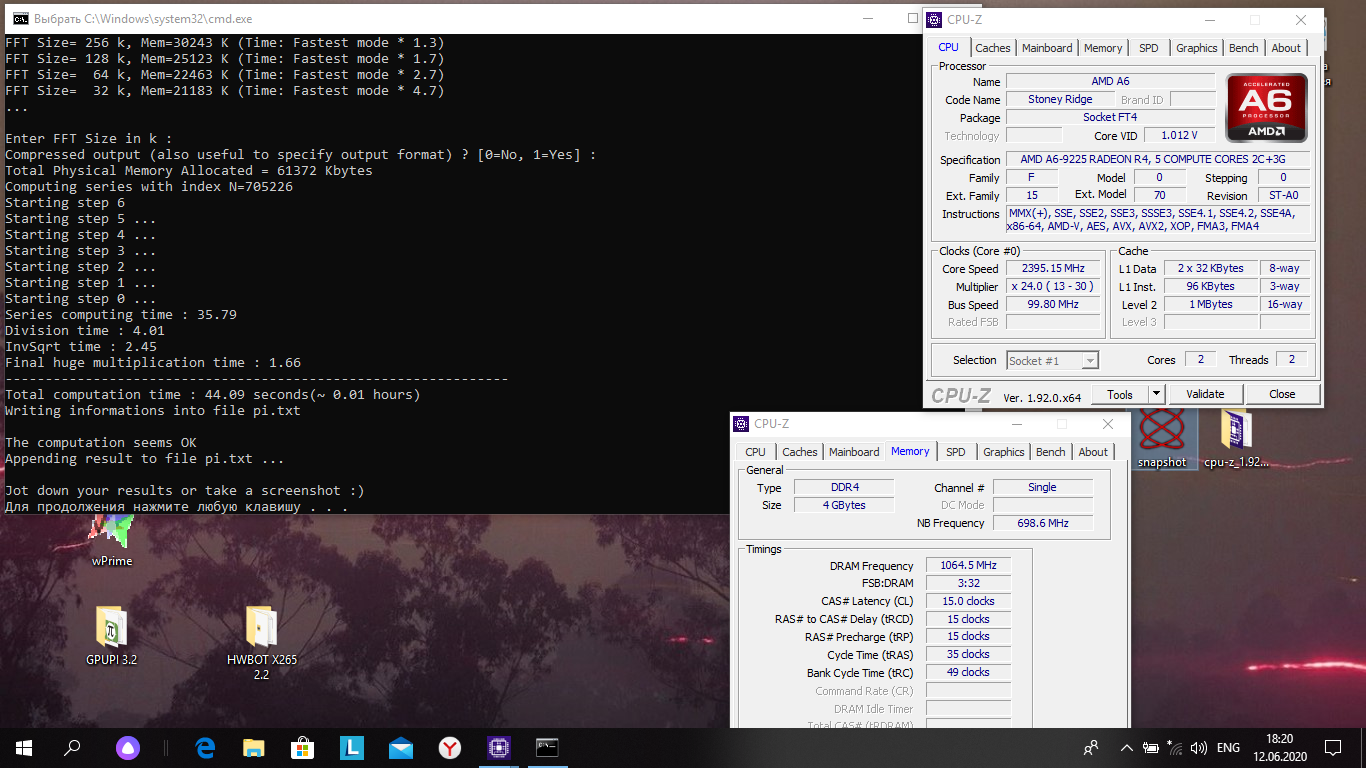Open Bench tab in lower CPU-Z window
Screen dimensions: 1366x768
(x=1050, y=452)
